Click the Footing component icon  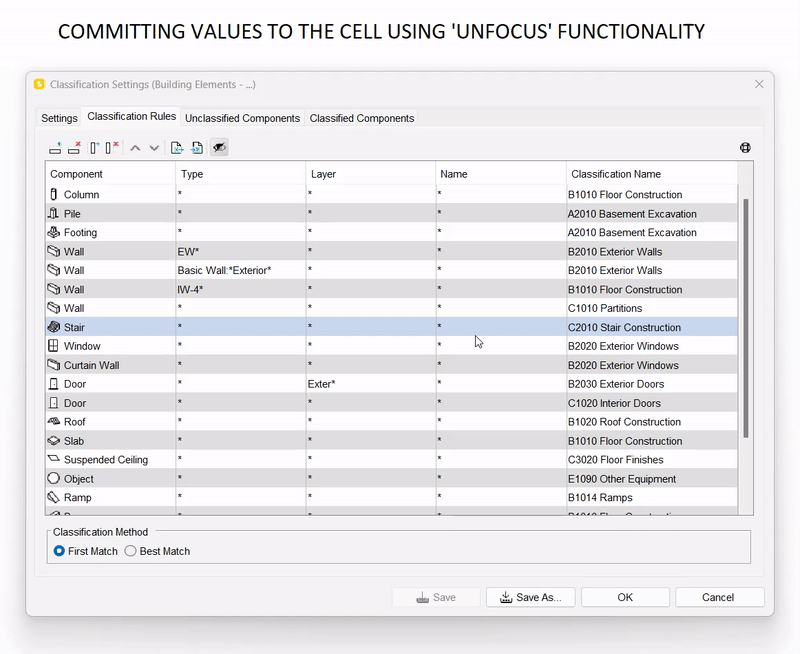tap(54, 232)
